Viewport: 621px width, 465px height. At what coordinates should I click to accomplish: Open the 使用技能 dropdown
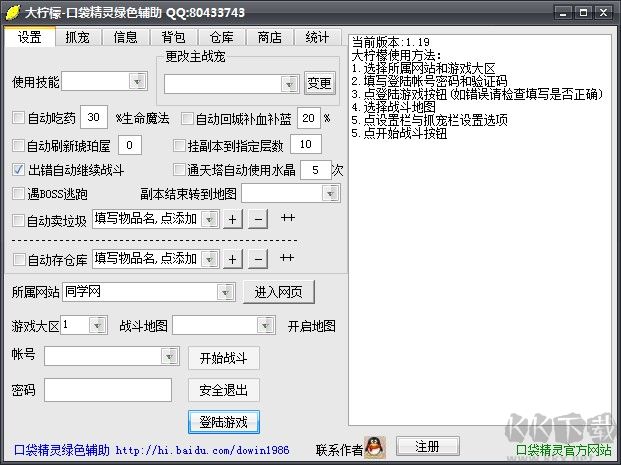coord(138,82)
